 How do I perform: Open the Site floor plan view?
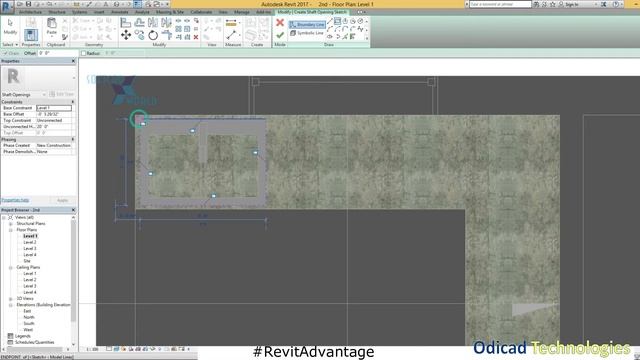[27, 261]
